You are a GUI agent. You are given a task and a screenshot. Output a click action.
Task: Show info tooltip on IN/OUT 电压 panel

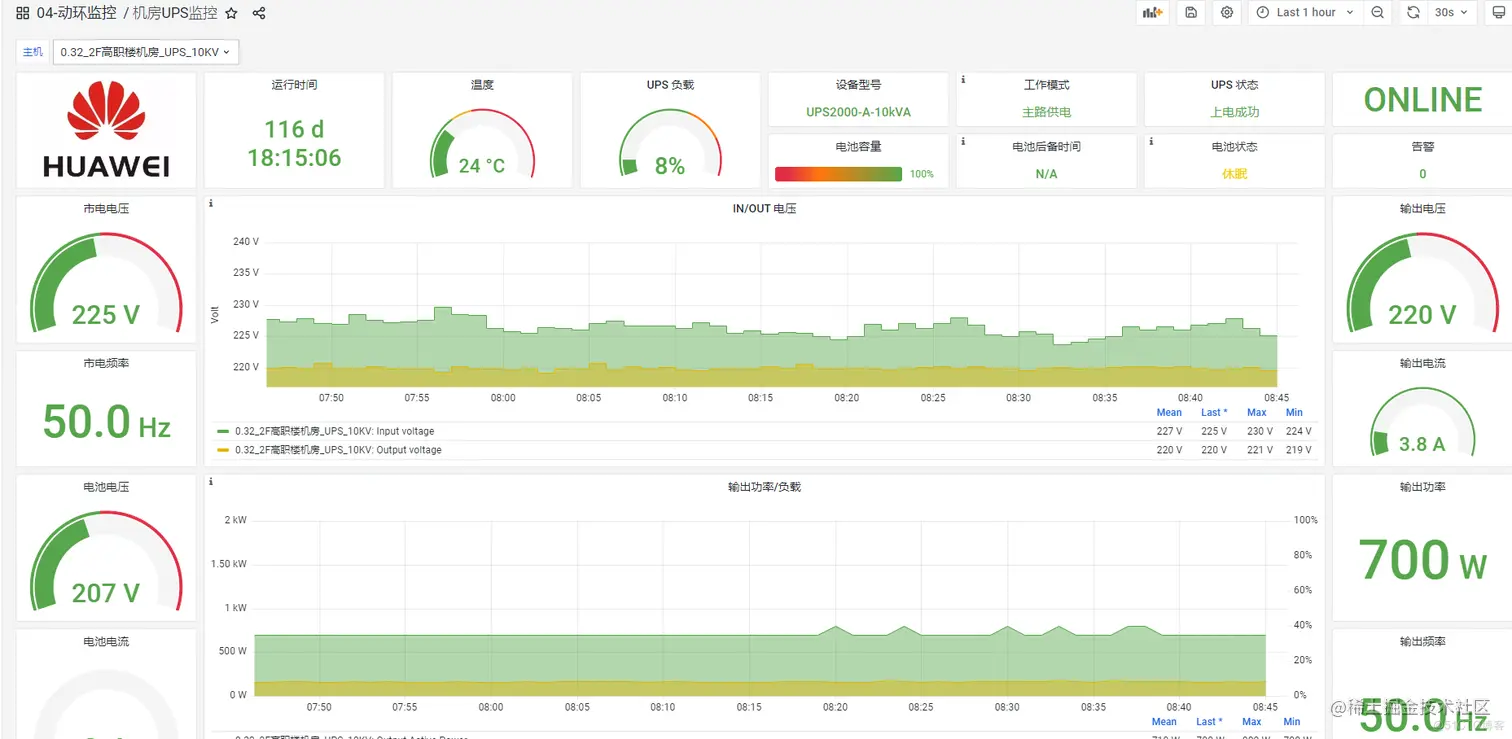point(210,203)
